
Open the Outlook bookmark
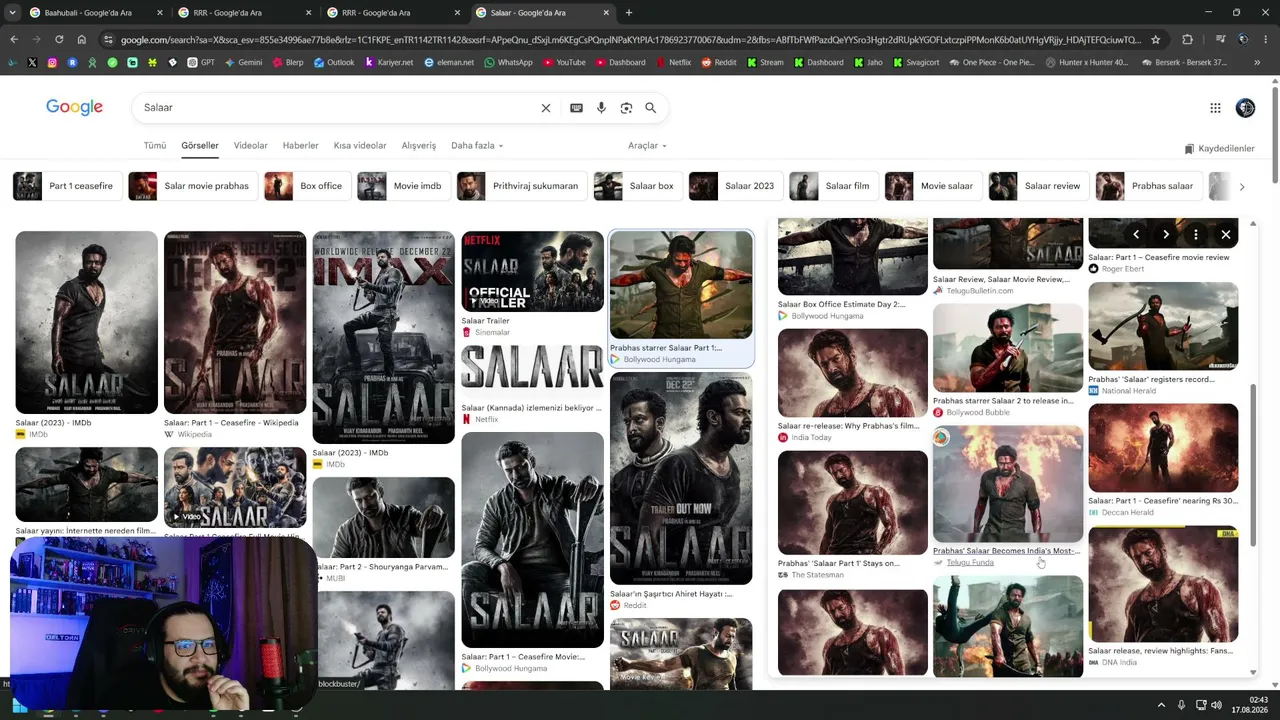click(x=334, y=62)
